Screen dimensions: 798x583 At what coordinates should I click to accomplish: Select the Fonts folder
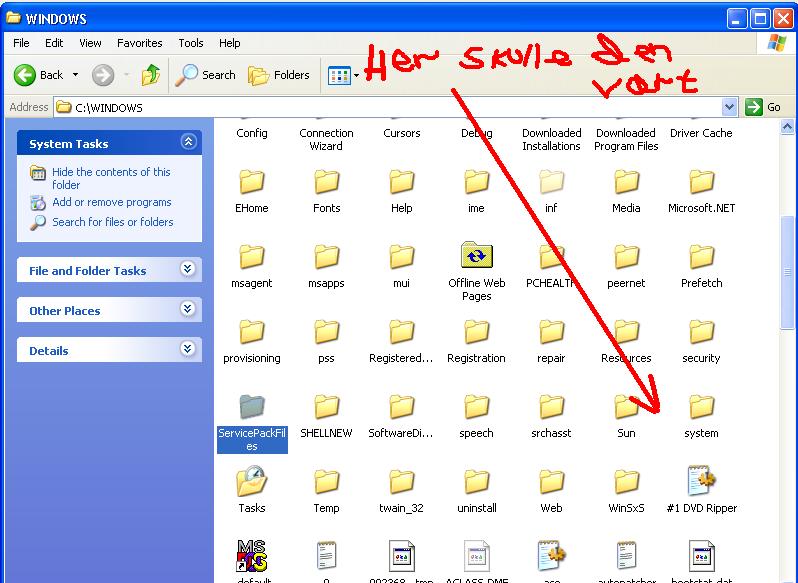click(x=326, y=192)
